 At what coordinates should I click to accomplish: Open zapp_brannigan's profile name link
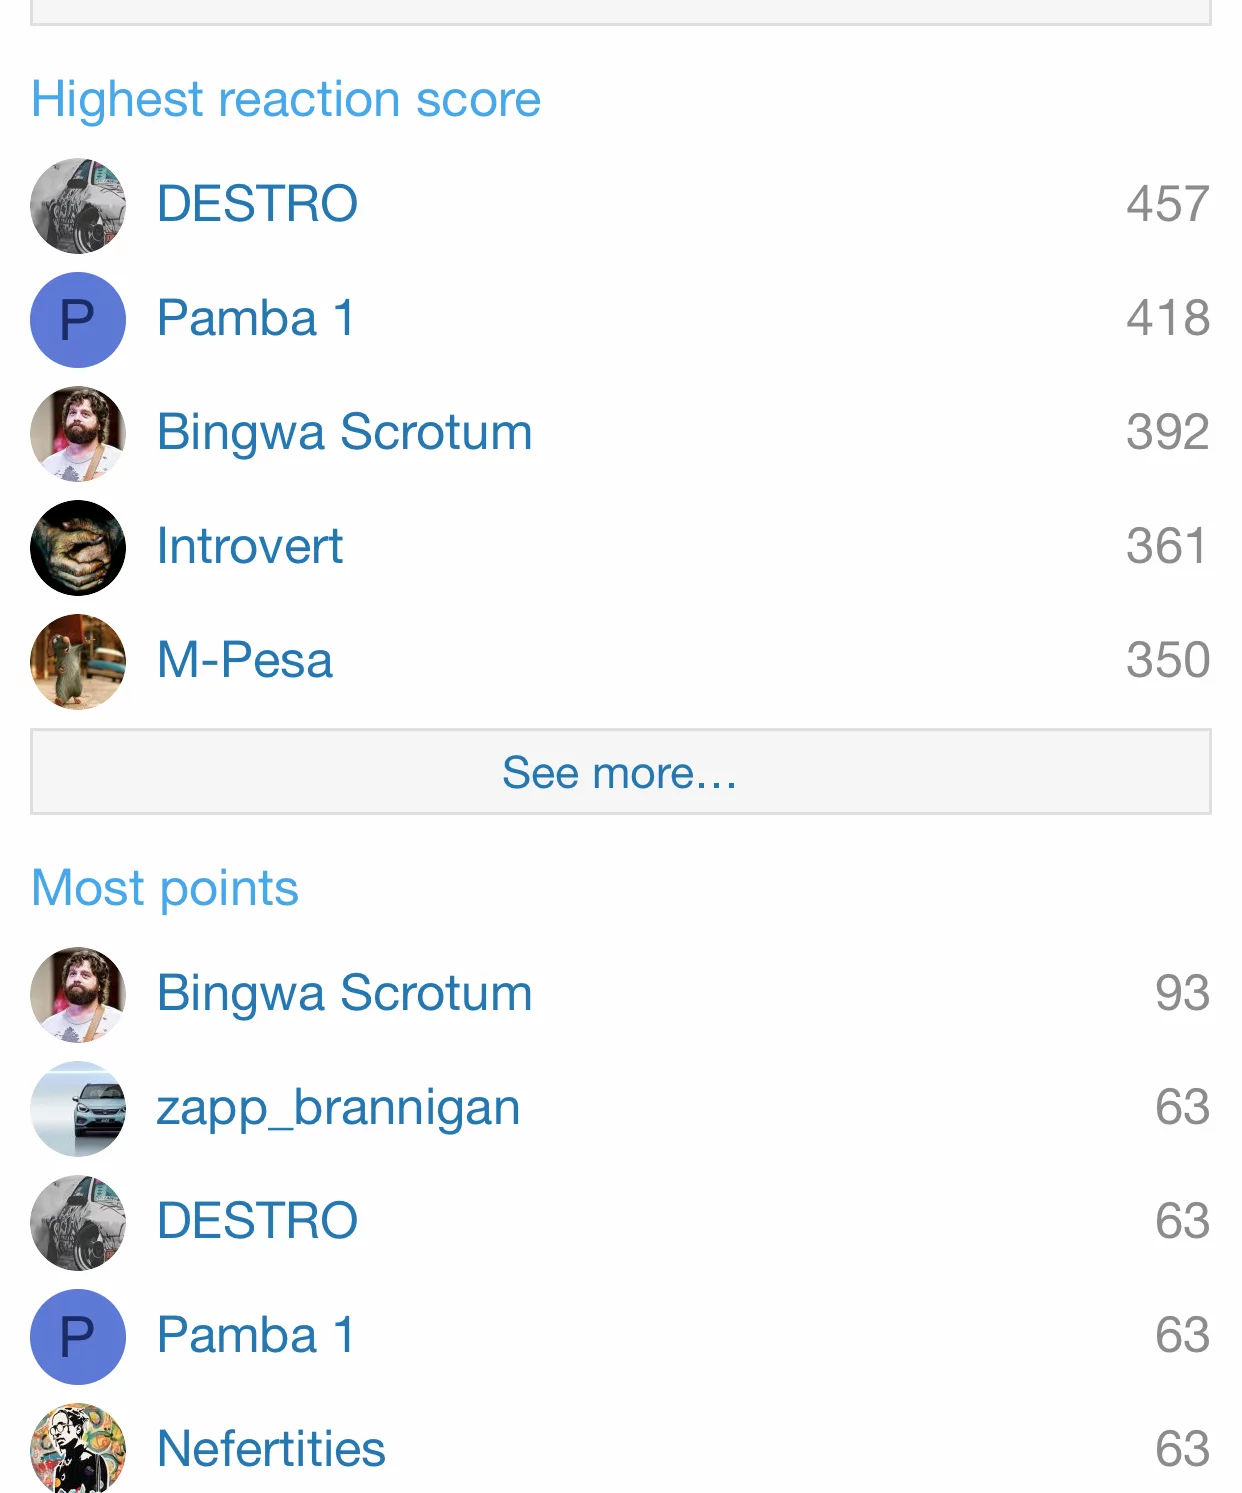click(338, 1107)
